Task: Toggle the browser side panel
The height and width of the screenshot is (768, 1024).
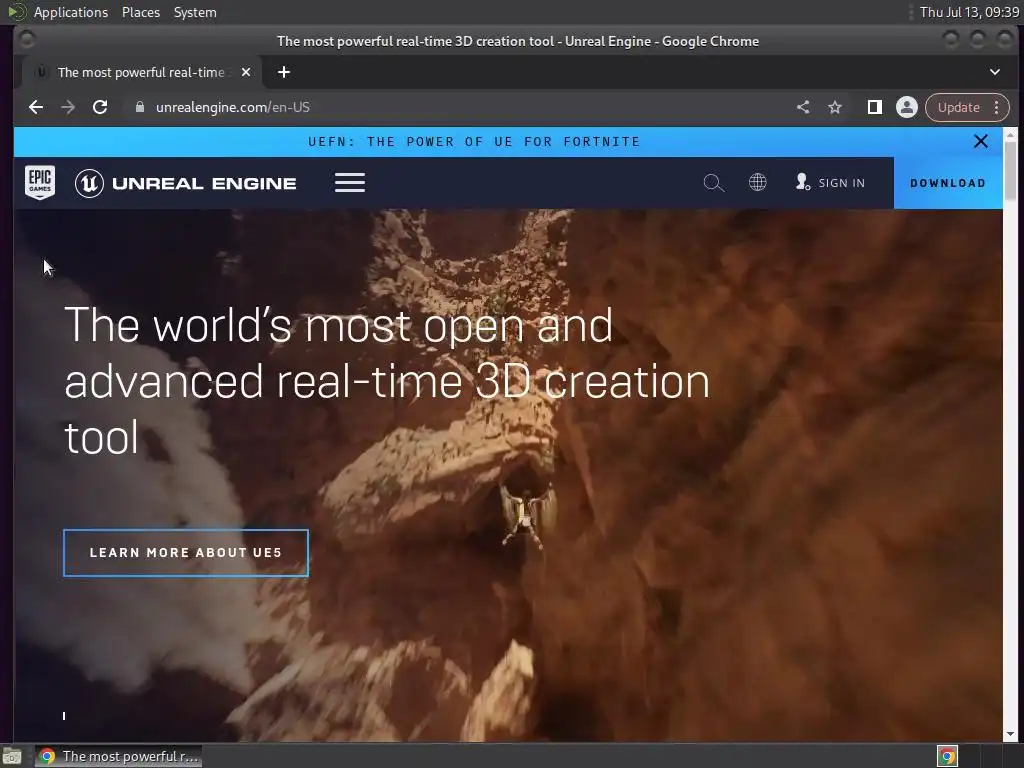Action: pos(874,107)
